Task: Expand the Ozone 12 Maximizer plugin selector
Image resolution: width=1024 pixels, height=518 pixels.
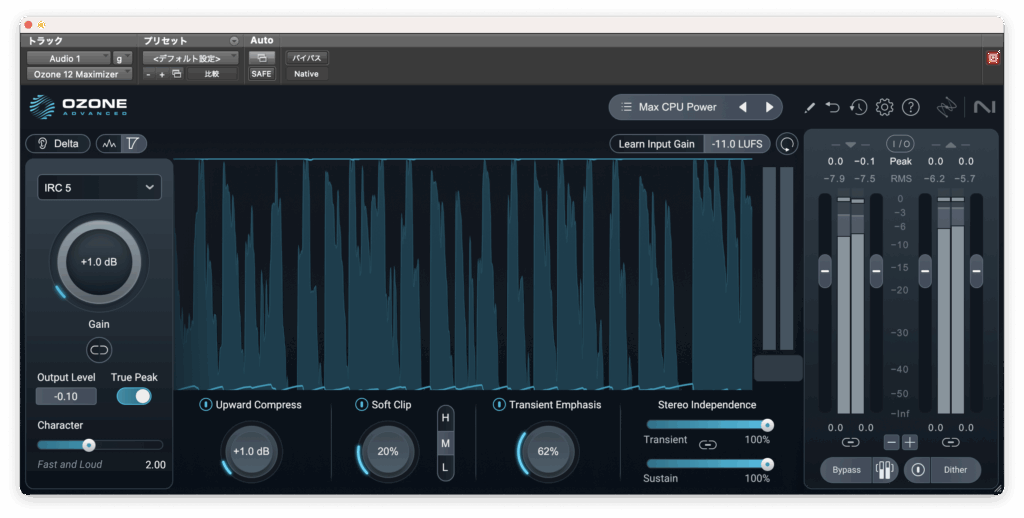Action: pyautogui.click(x=78, y=74)
